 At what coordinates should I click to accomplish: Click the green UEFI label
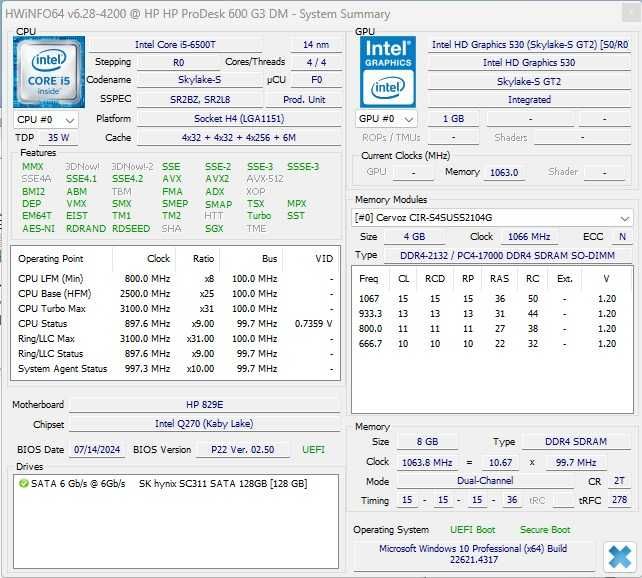click(x=313, y=449)
